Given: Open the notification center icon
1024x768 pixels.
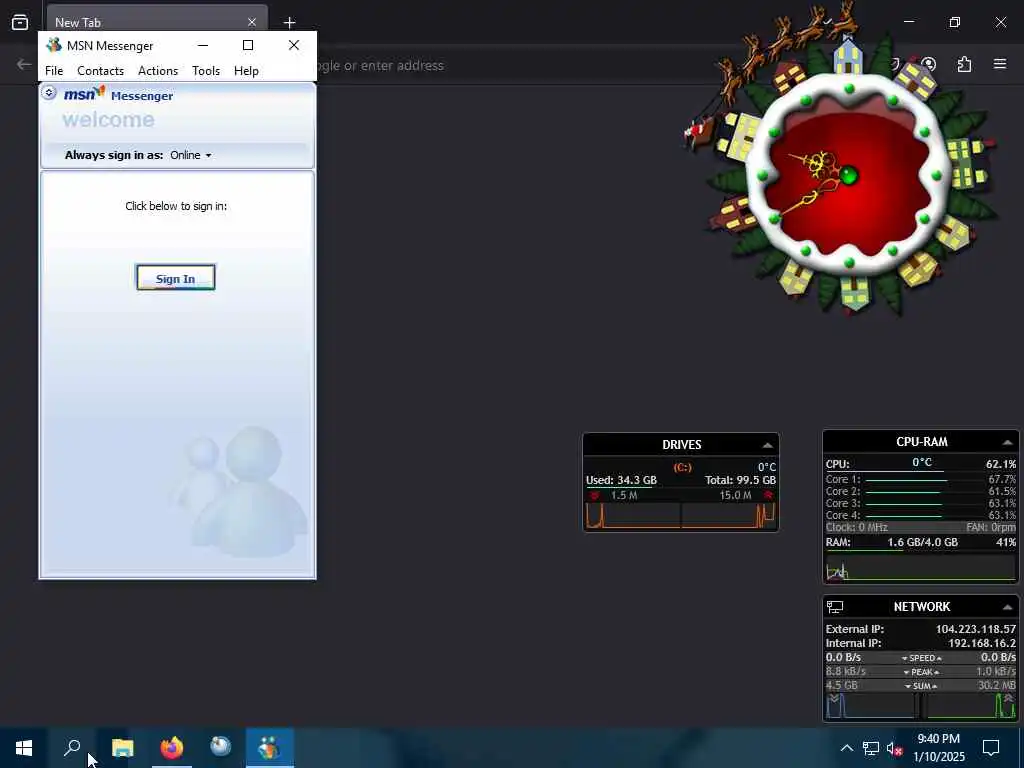Looking at the screenshot, I should (991, 748).
